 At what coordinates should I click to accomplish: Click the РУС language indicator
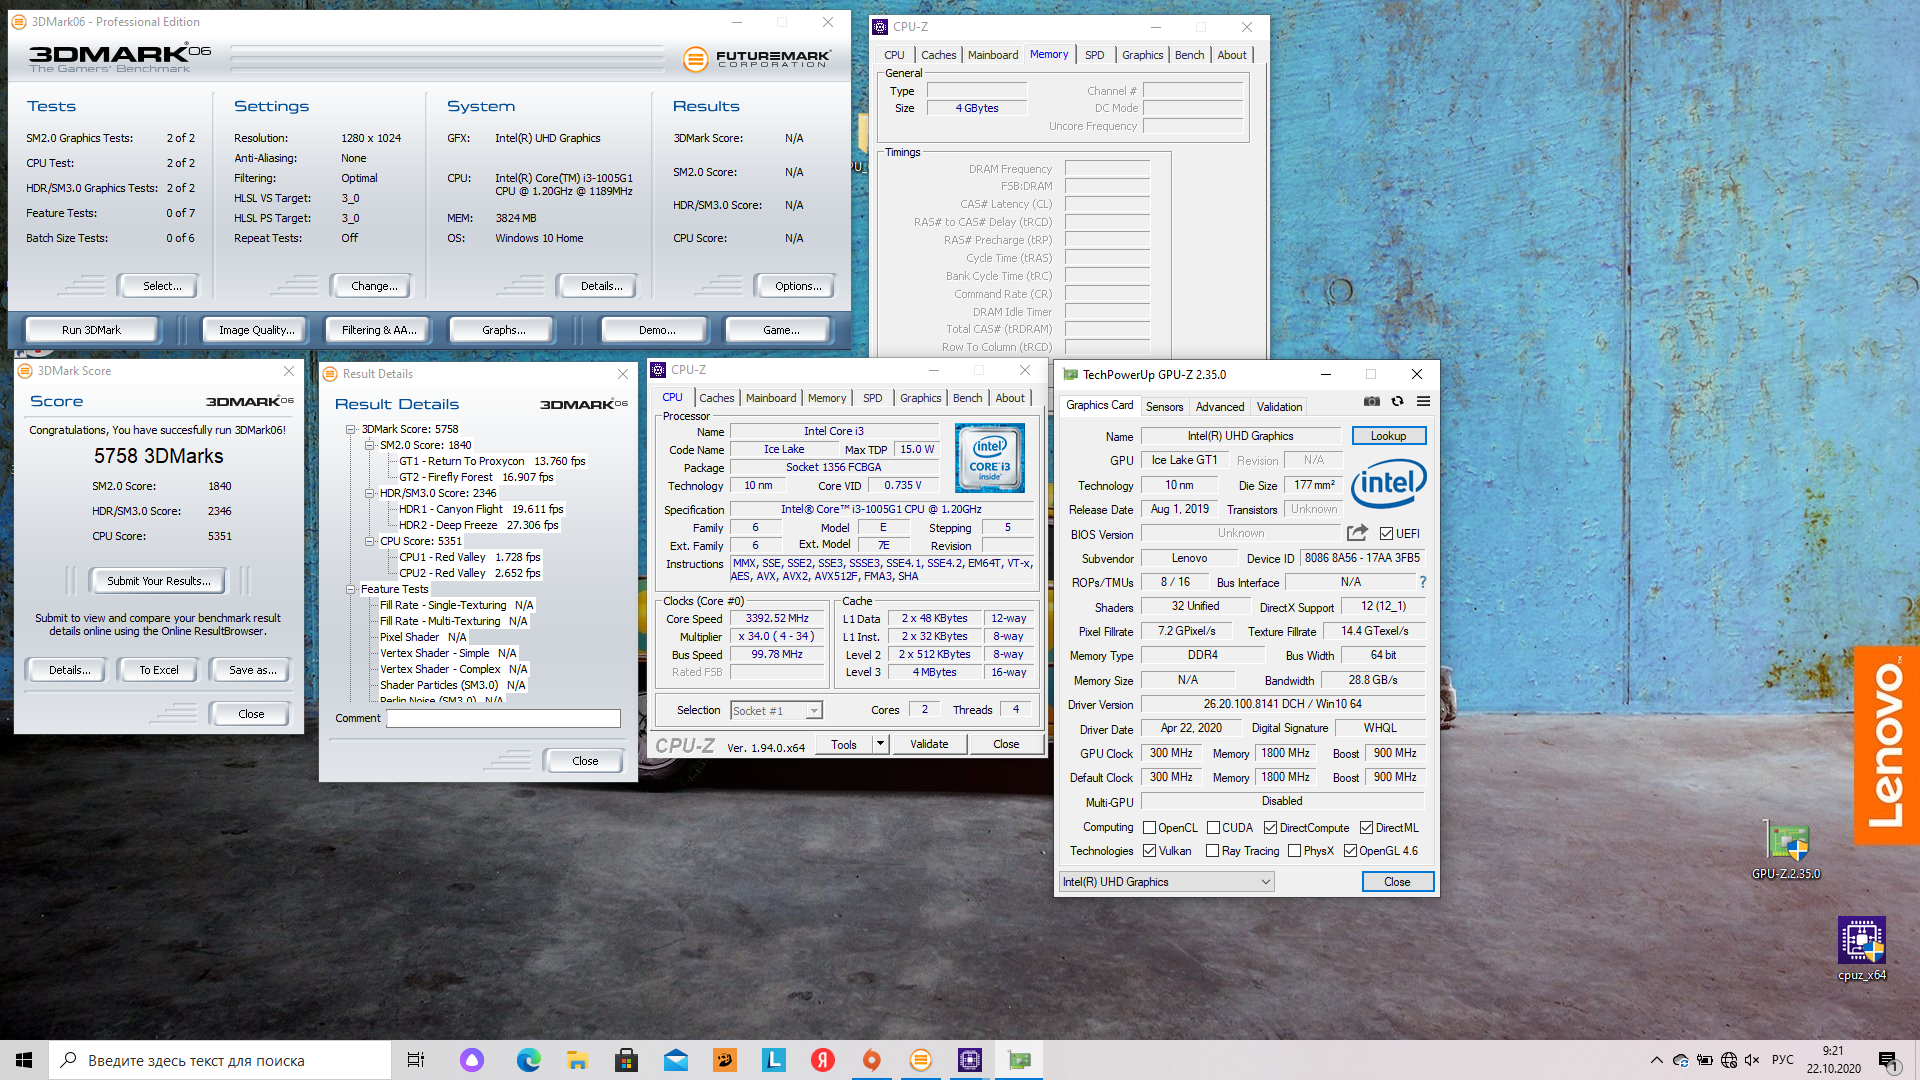(1782, 1060)
